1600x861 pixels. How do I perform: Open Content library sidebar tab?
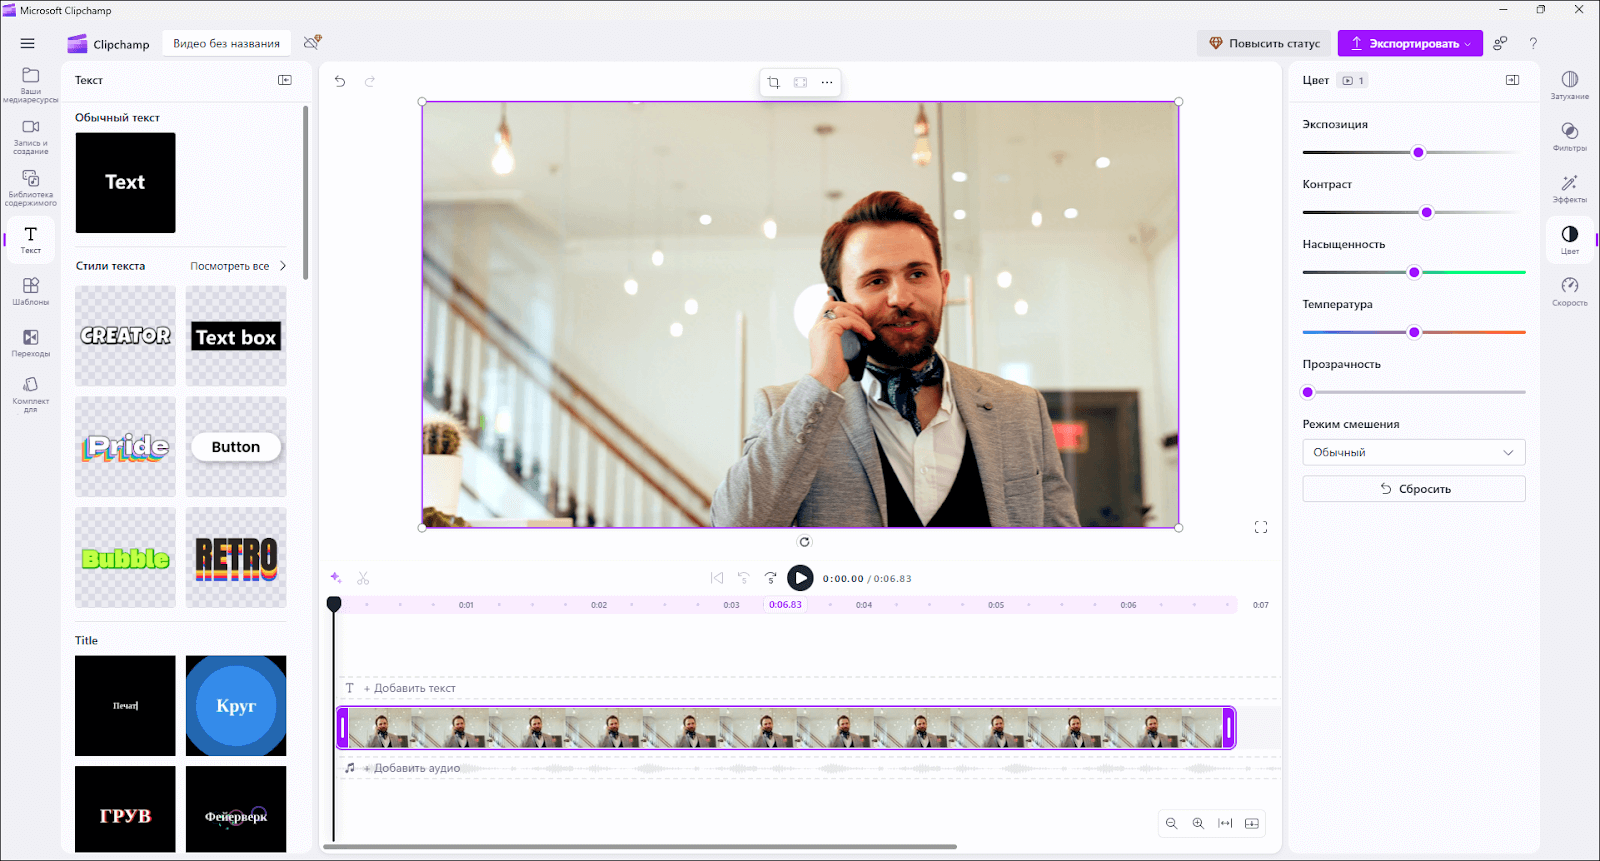(31, 188)
